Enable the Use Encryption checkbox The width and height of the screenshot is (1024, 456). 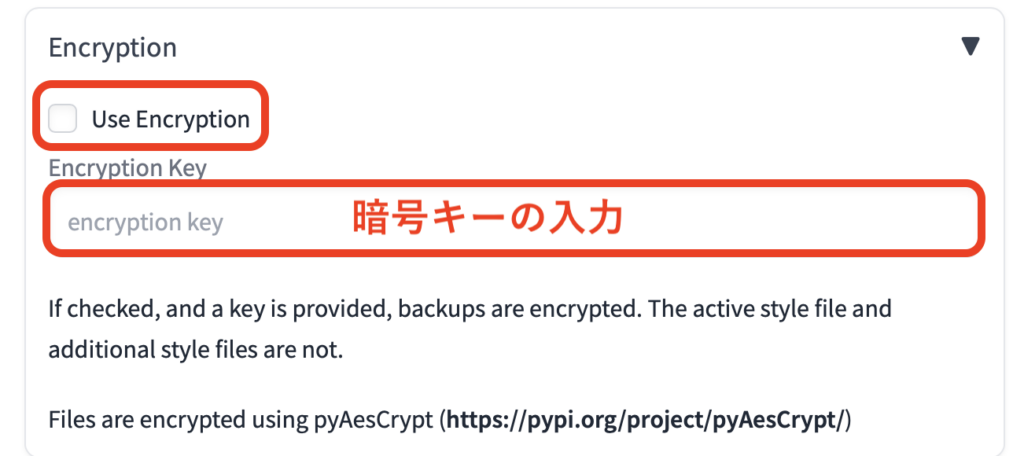pos(63,119)
